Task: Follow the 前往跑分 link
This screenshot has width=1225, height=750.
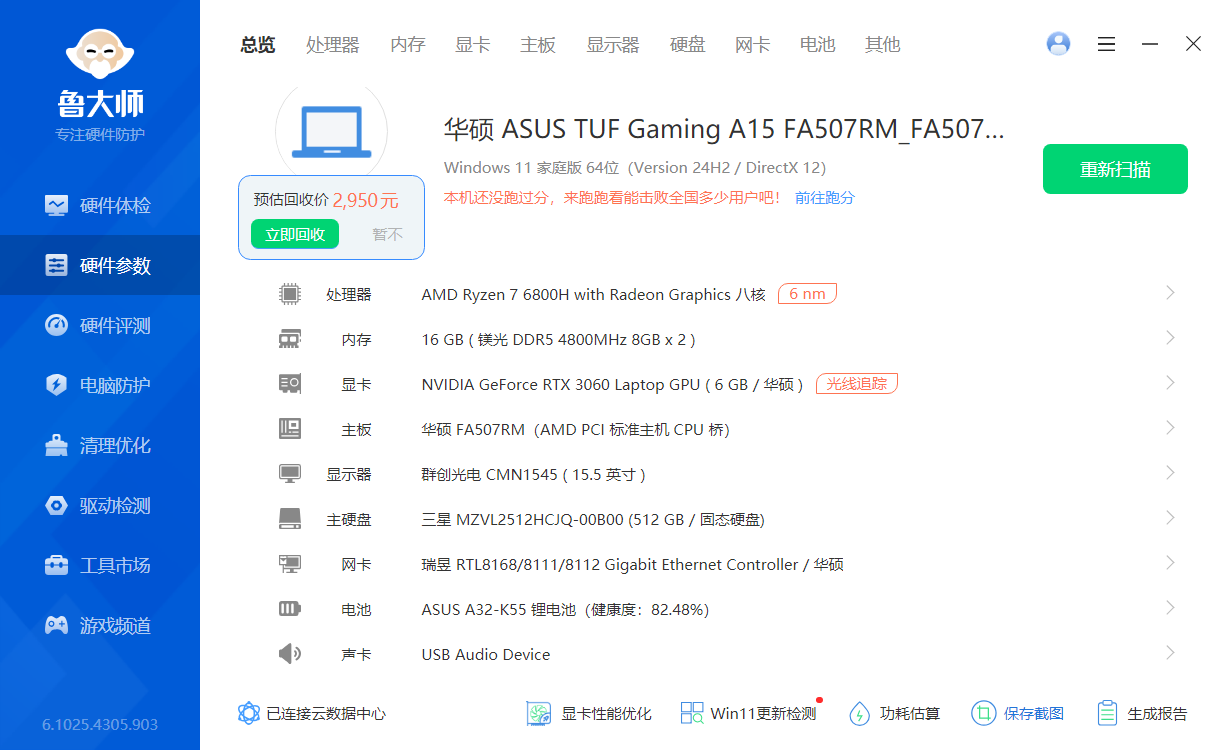Action: pos(825,198)
